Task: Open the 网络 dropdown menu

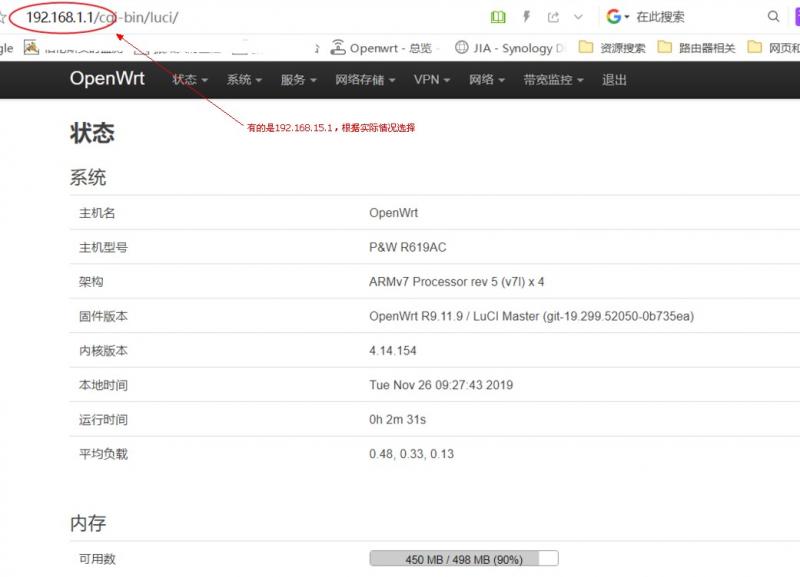Action: point(487,80)
